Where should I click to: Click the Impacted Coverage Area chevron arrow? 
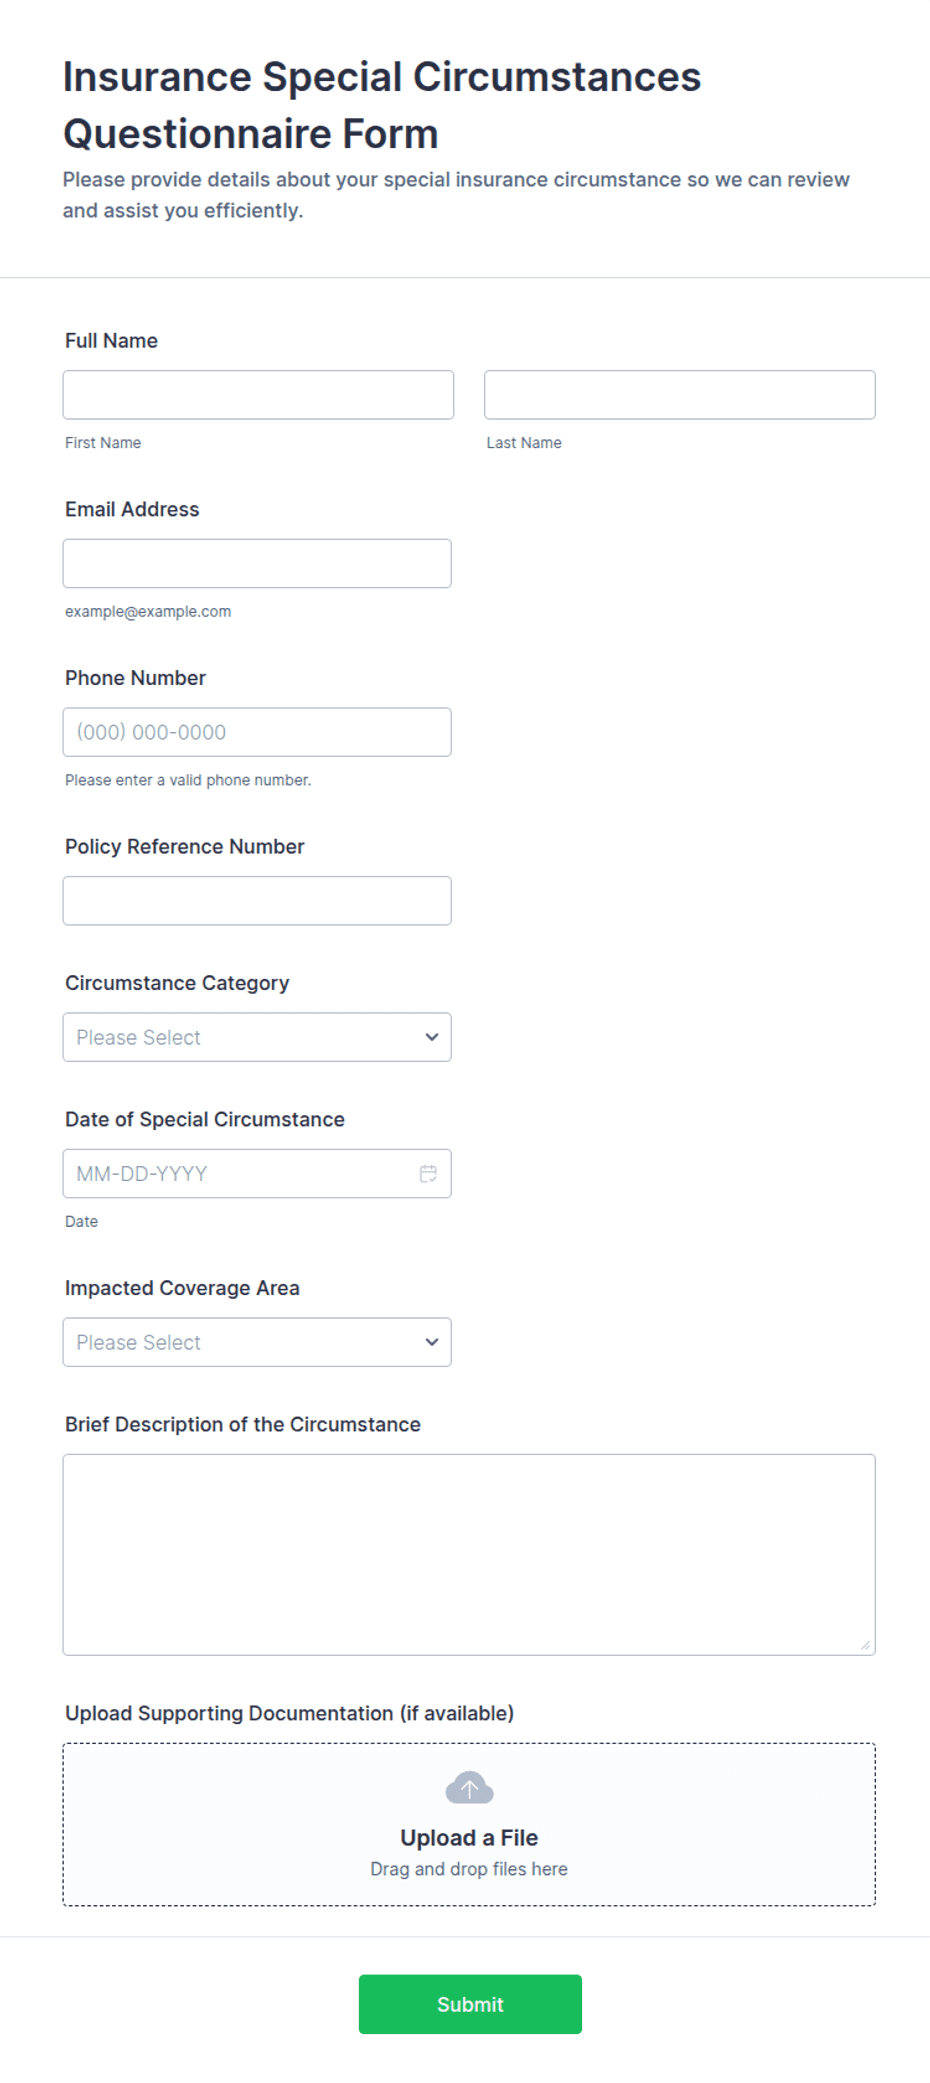coord(431,1342)
